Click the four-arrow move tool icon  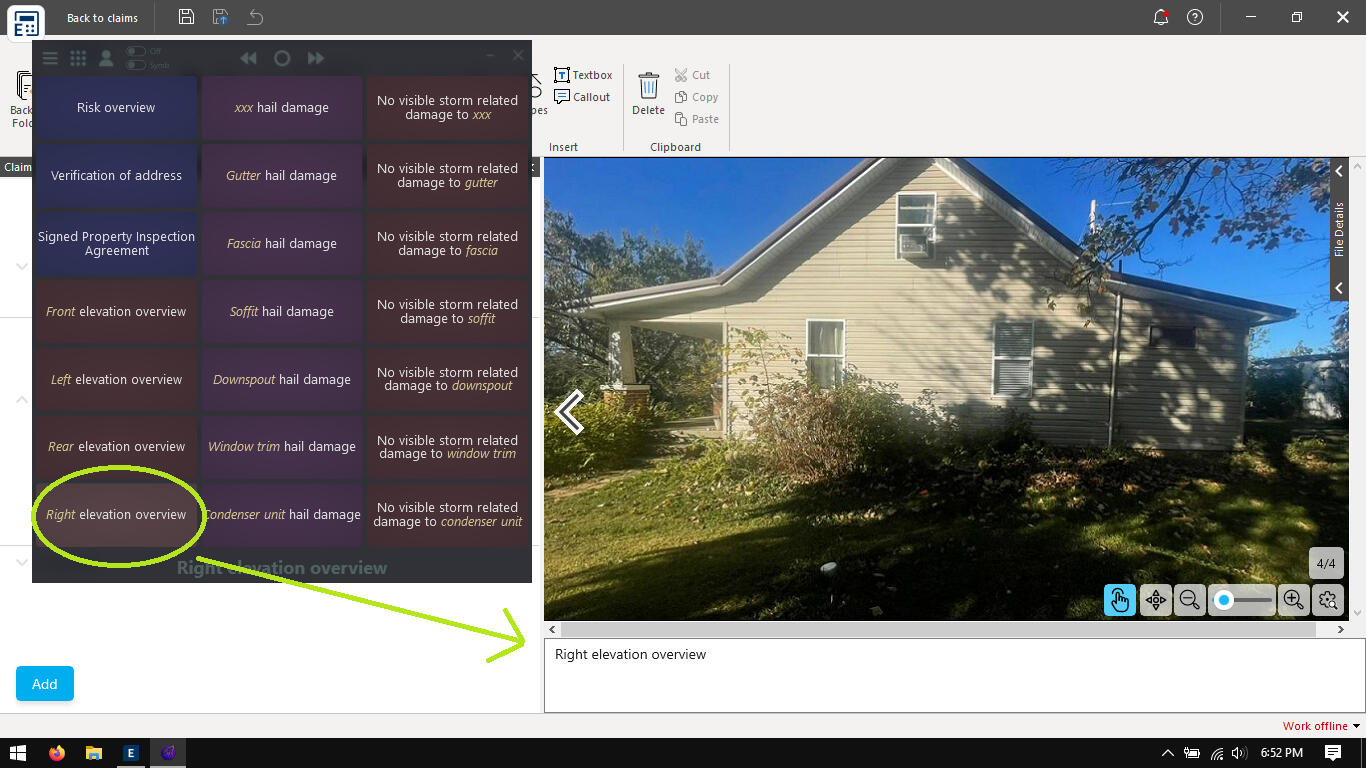[1155, 600]
